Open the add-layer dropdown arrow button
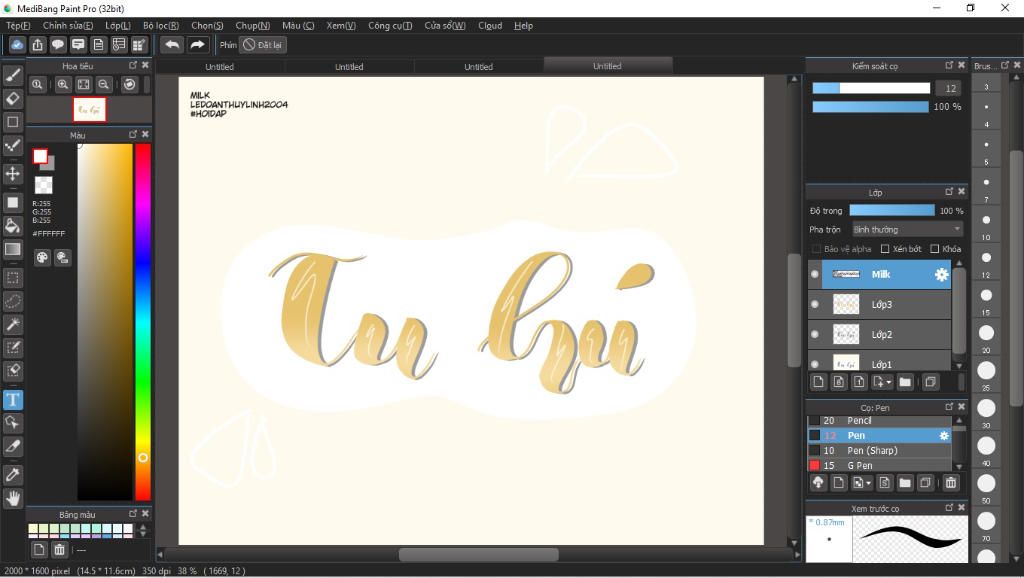1024x578 pixels. [x=881, y=381]
